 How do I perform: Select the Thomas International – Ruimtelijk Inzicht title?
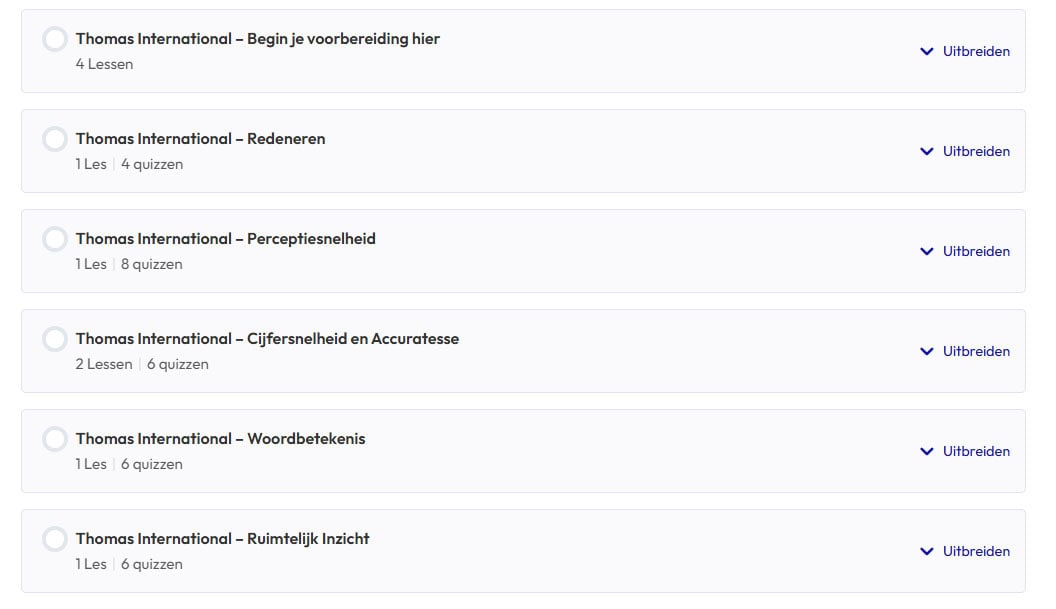coord(222,539)
